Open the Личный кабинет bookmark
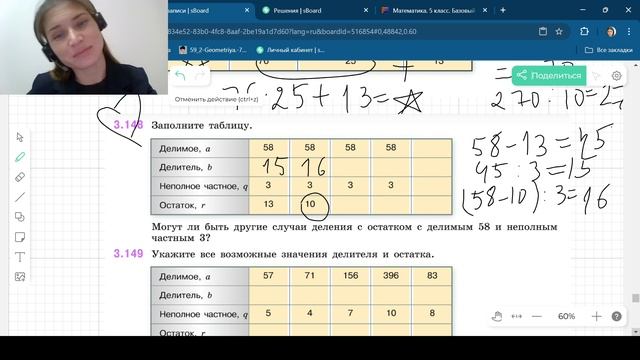 pos(290,50)
